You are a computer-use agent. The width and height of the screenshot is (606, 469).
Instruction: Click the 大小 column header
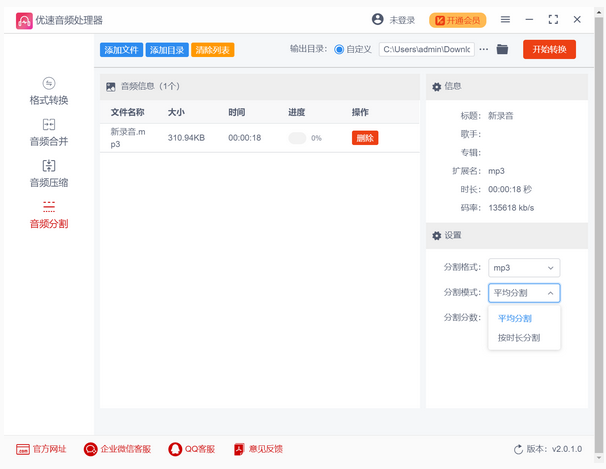(x=176, y=112)
